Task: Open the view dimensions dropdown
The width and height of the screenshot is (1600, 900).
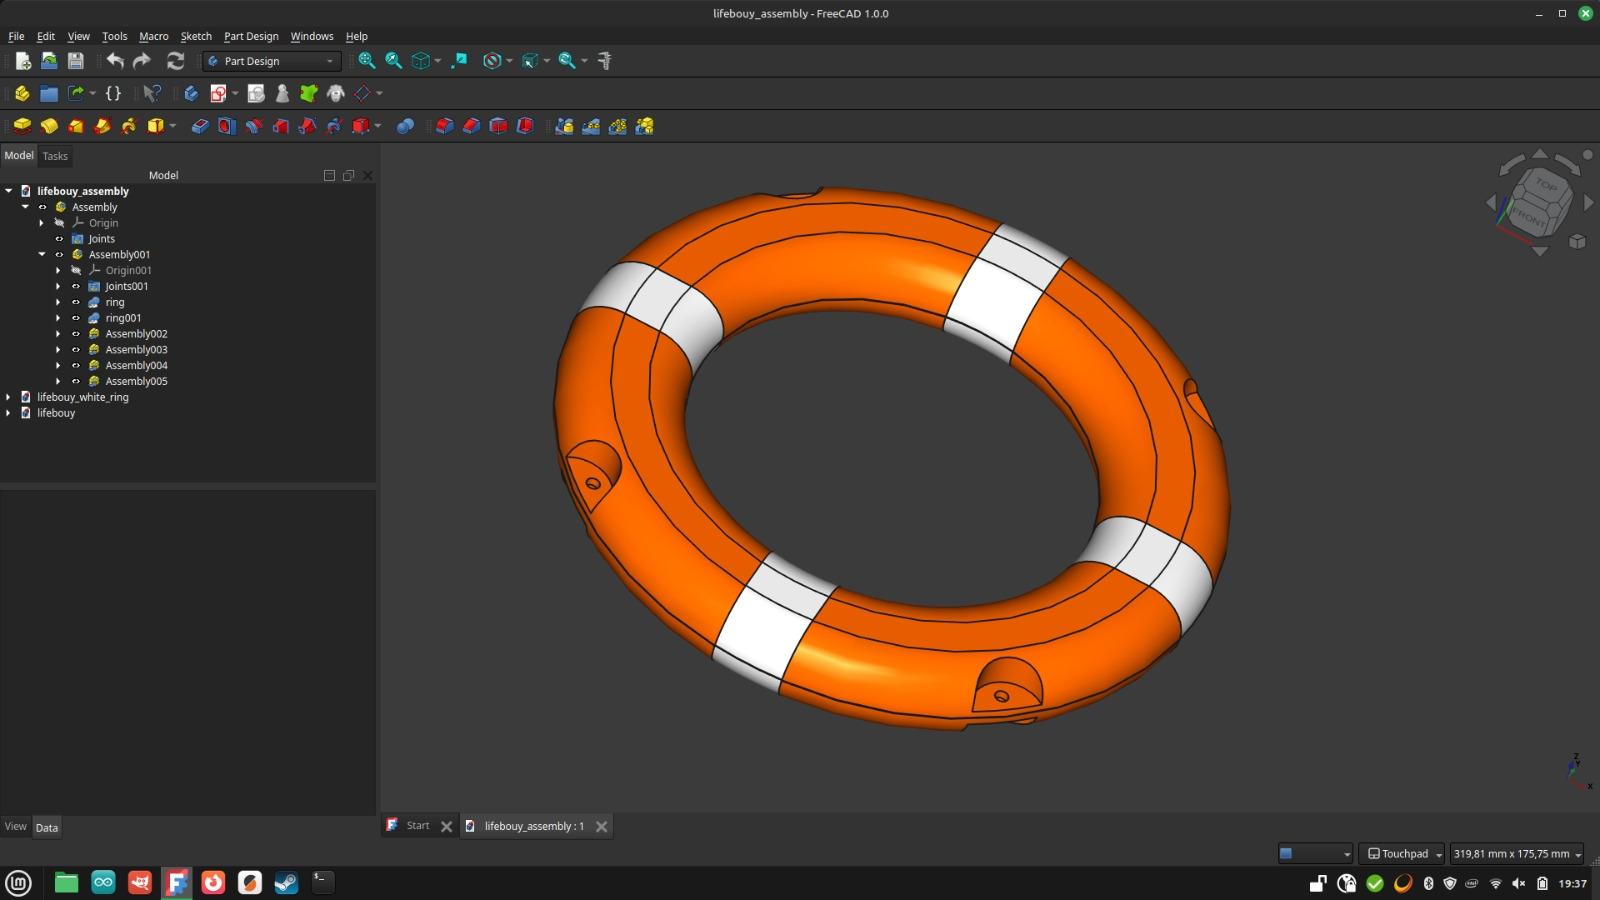Action: pos(1517,854)
